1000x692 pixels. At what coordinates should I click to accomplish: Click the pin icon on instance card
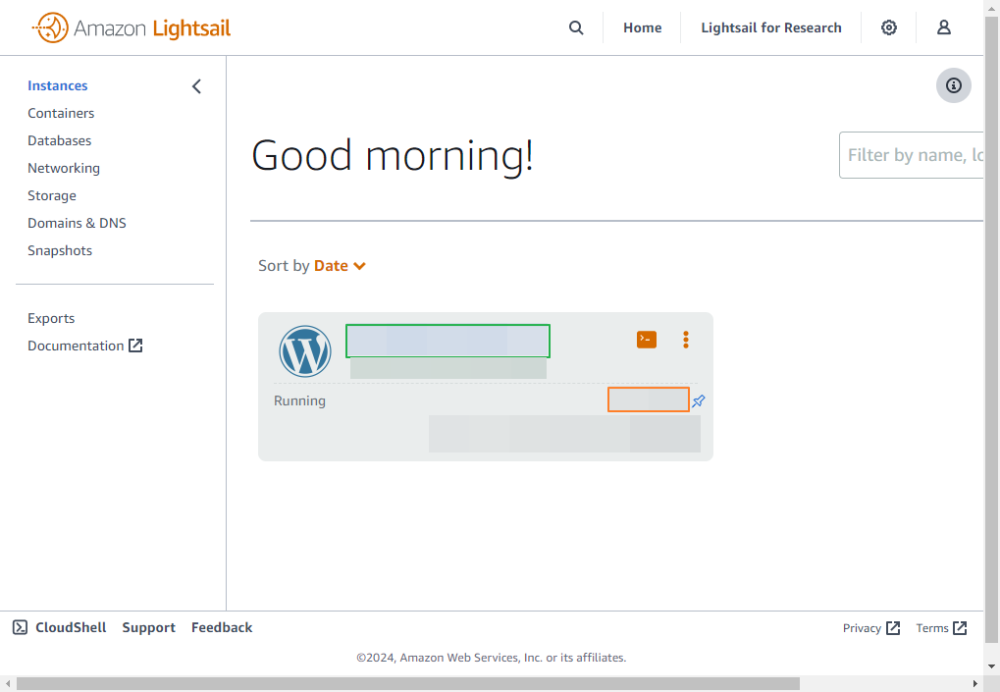[x=698, y=401]
